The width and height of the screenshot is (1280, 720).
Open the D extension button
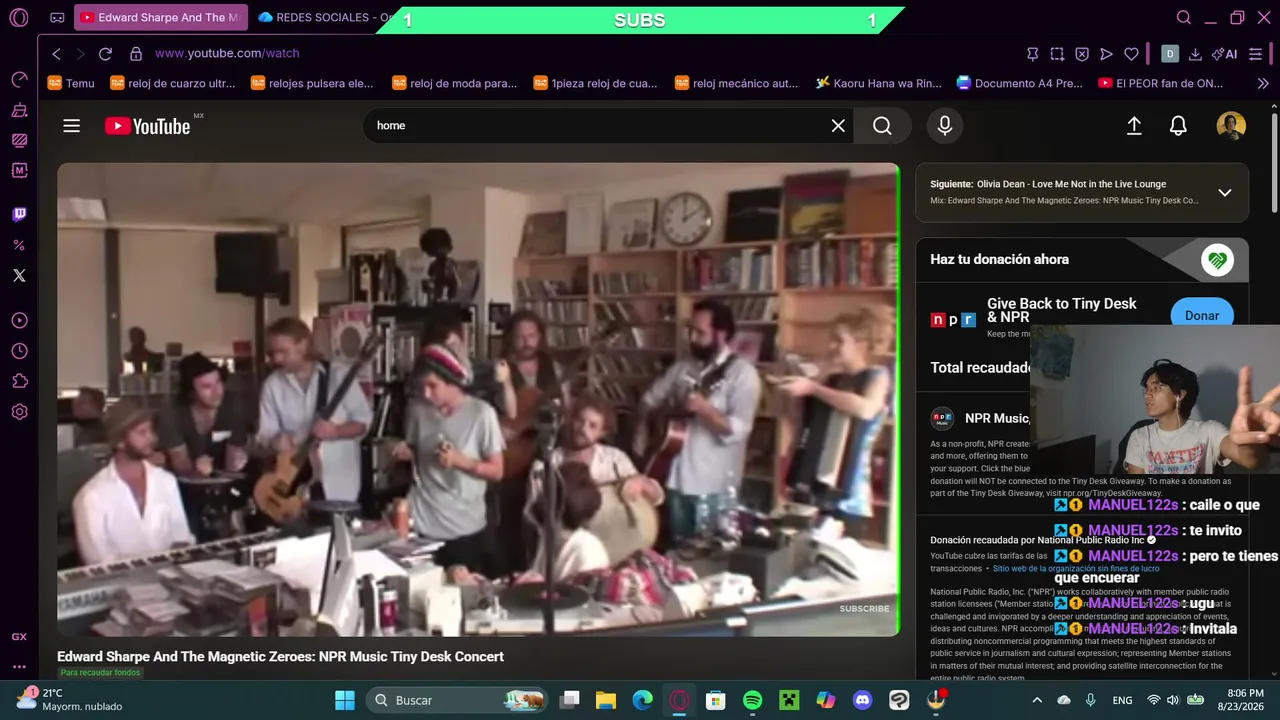pyautogui.click(x=1170, y=54)
